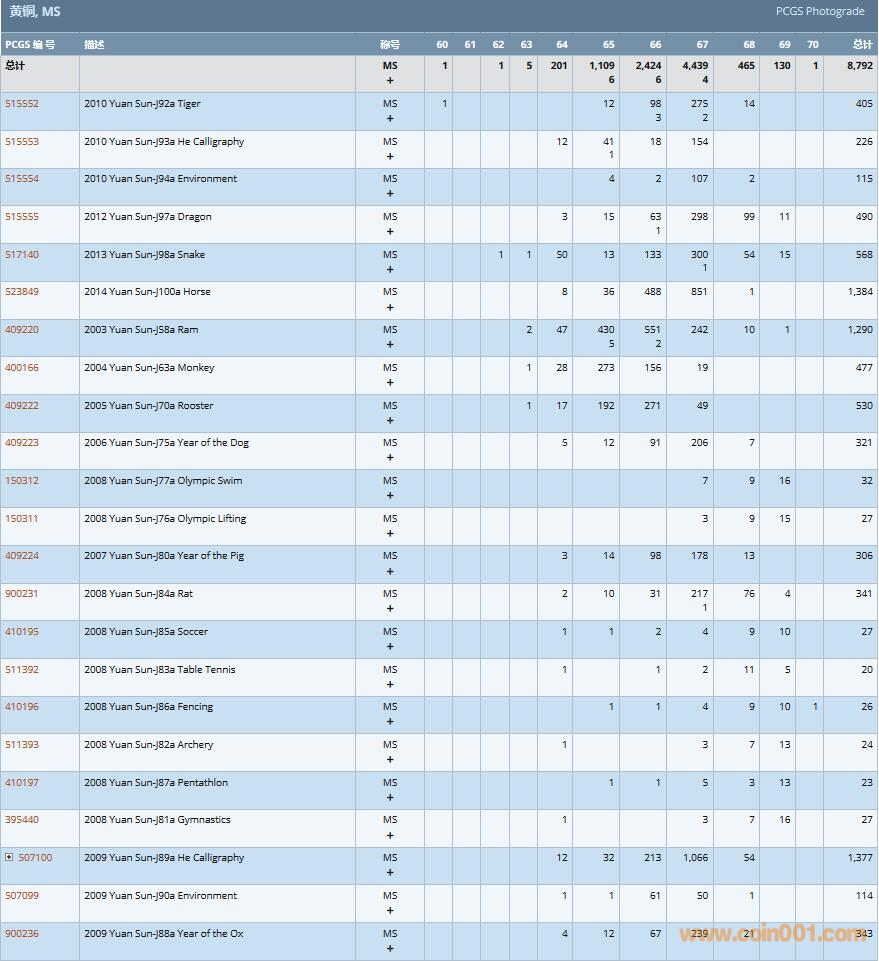Click coin number 517140 Snake link

(x=22, y=255)
